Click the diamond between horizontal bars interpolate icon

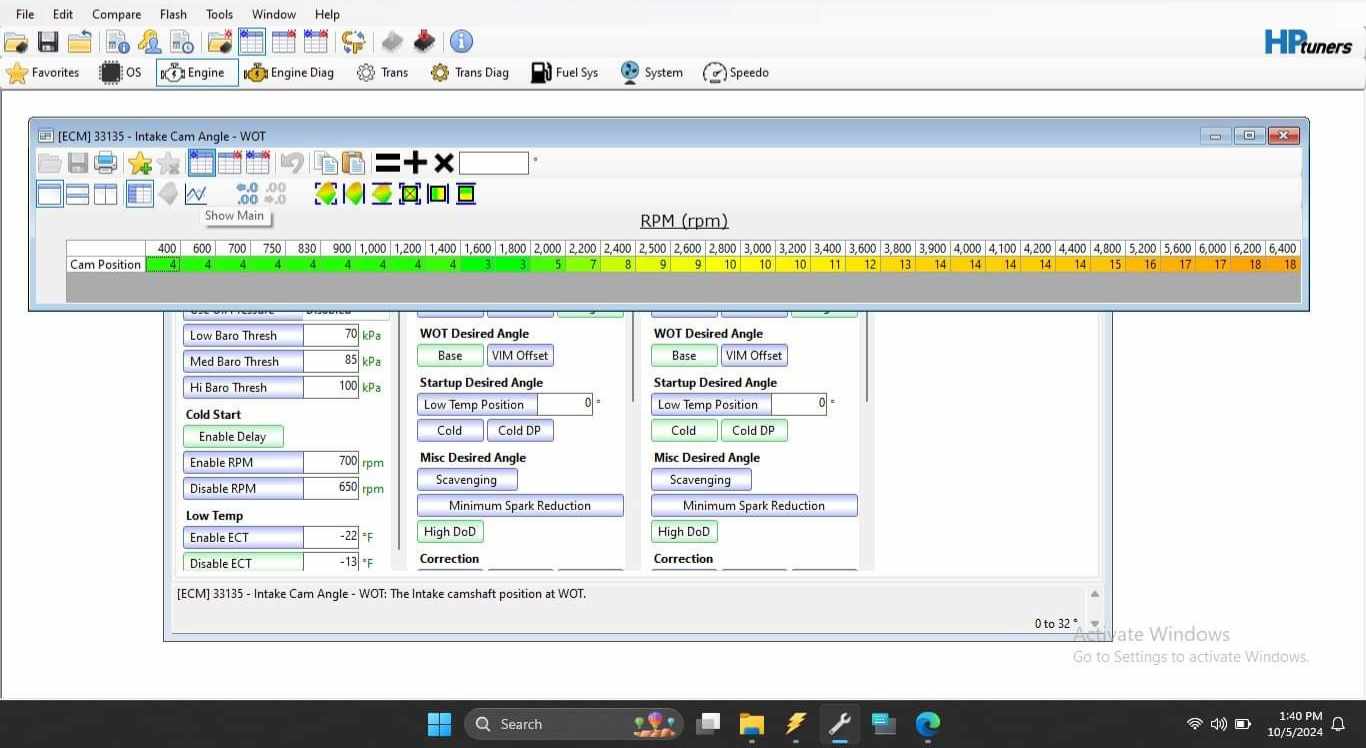[x=382, y=194]
